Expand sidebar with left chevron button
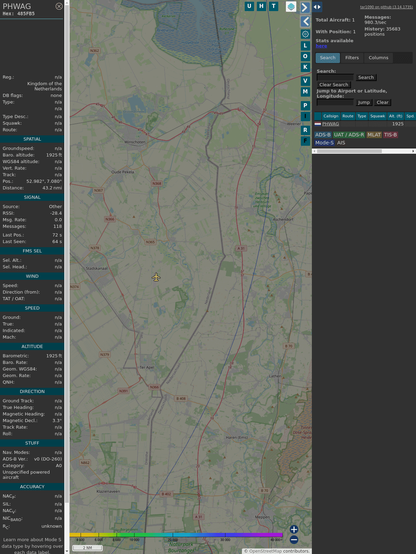The width and height of the screenshot is (416, 554). (305, 22)
